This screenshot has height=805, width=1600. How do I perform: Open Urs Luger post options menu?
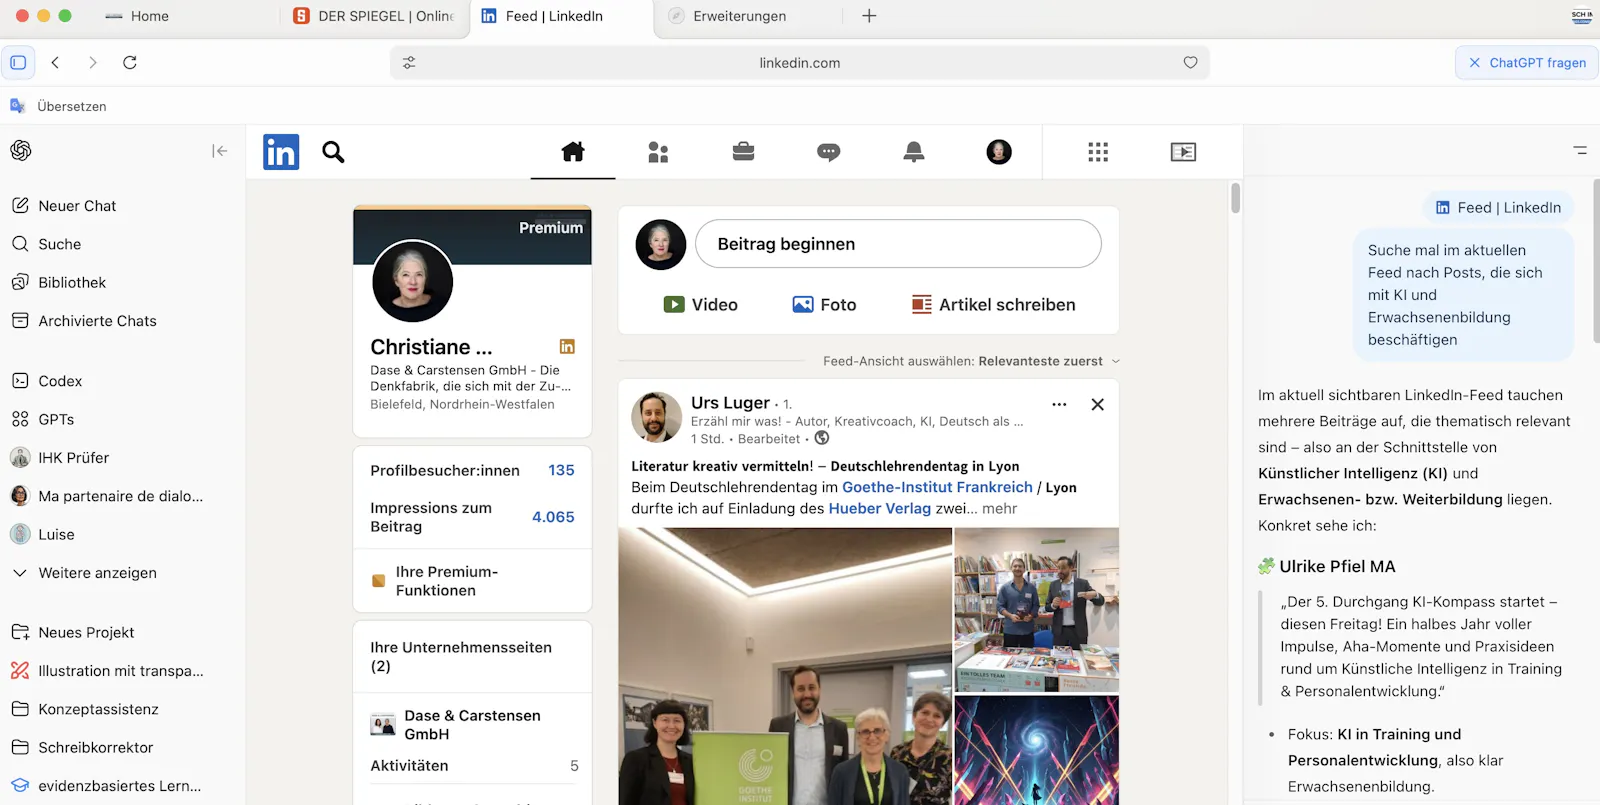coord(1059,405)
